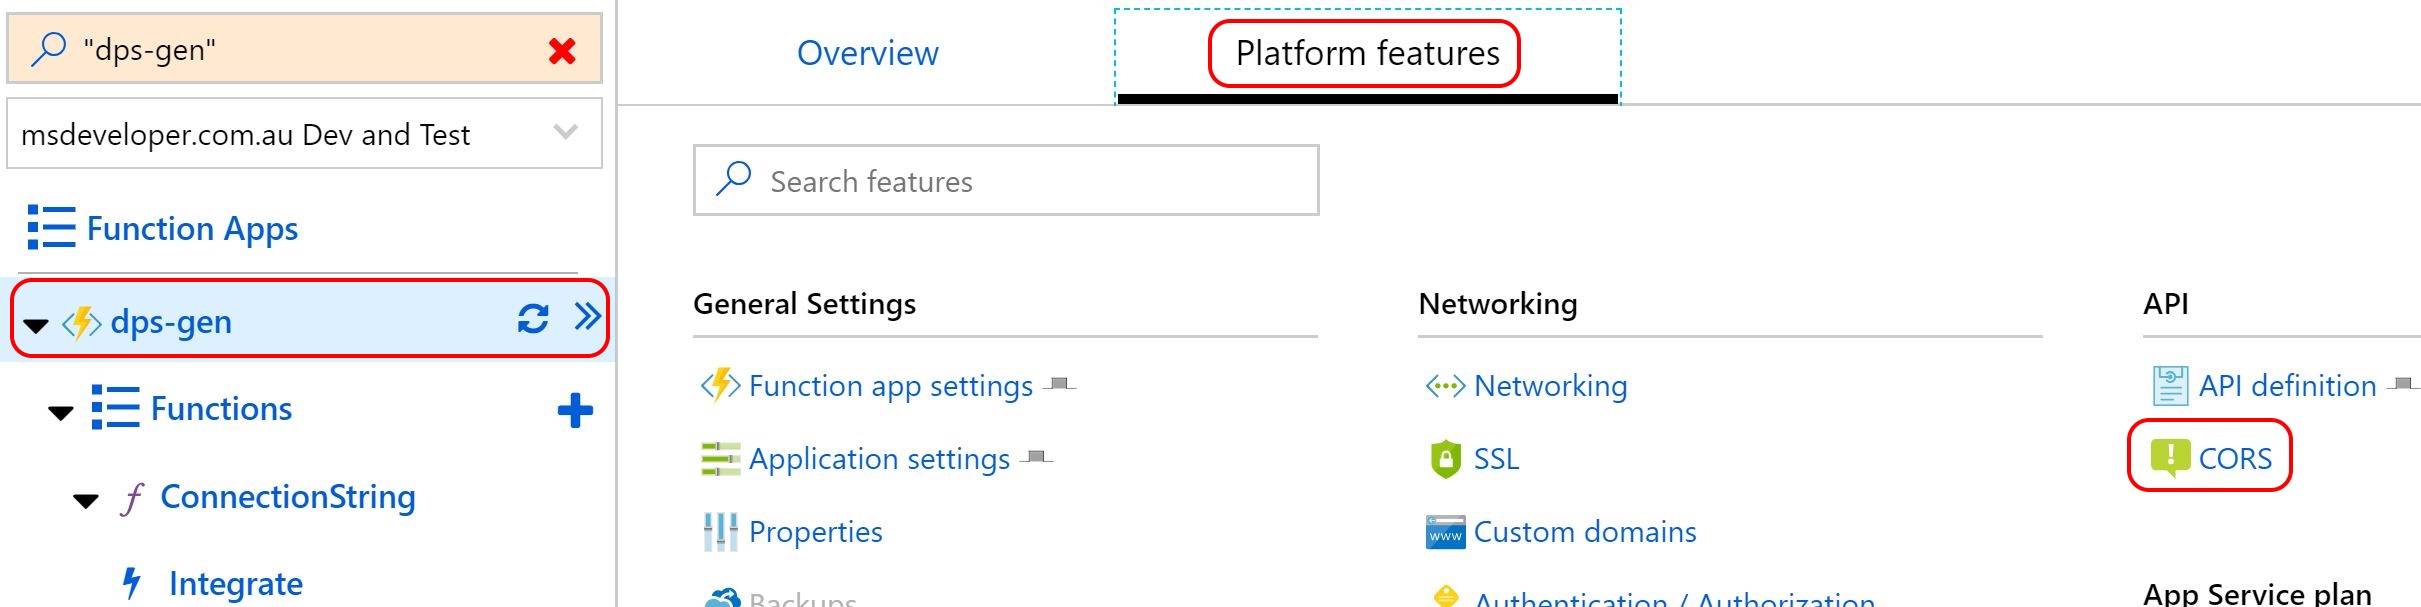Click the Properties sliders icon
2421x607 pixels.
[720, 532]
